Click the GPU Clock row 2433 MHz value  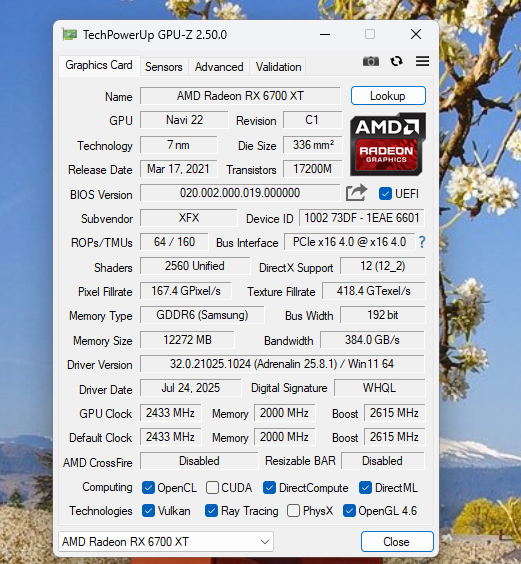(x=170, y=413)
